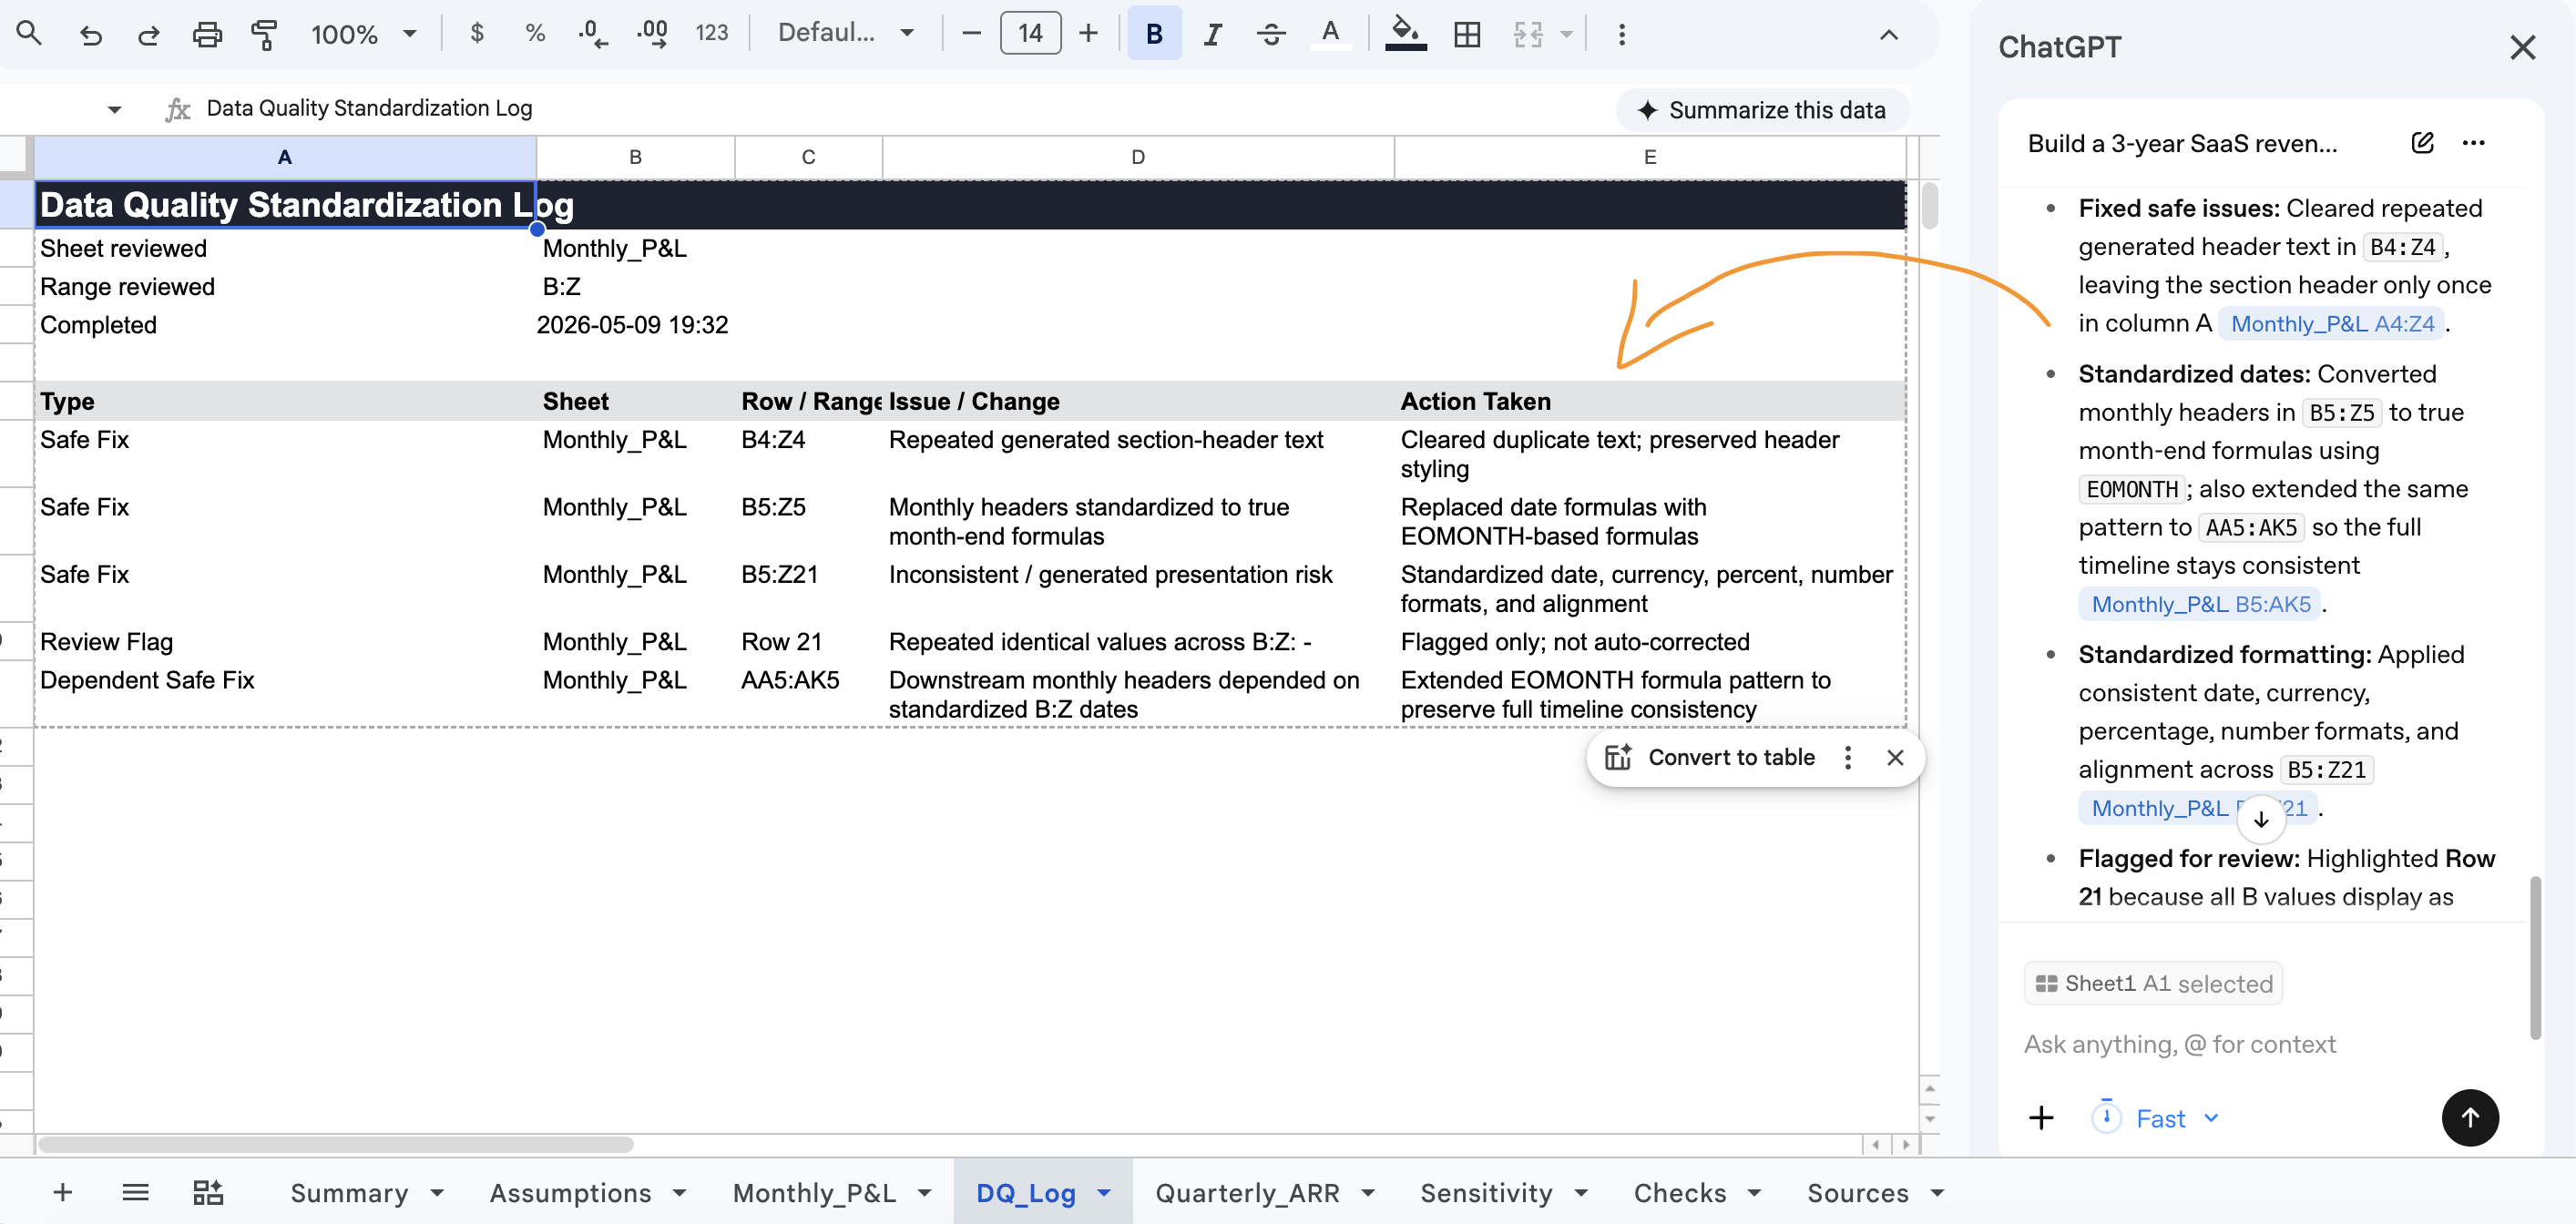2576x1224 pixels.
Task: Close the ChatGPT side panel
Action: pos(2522,47)
